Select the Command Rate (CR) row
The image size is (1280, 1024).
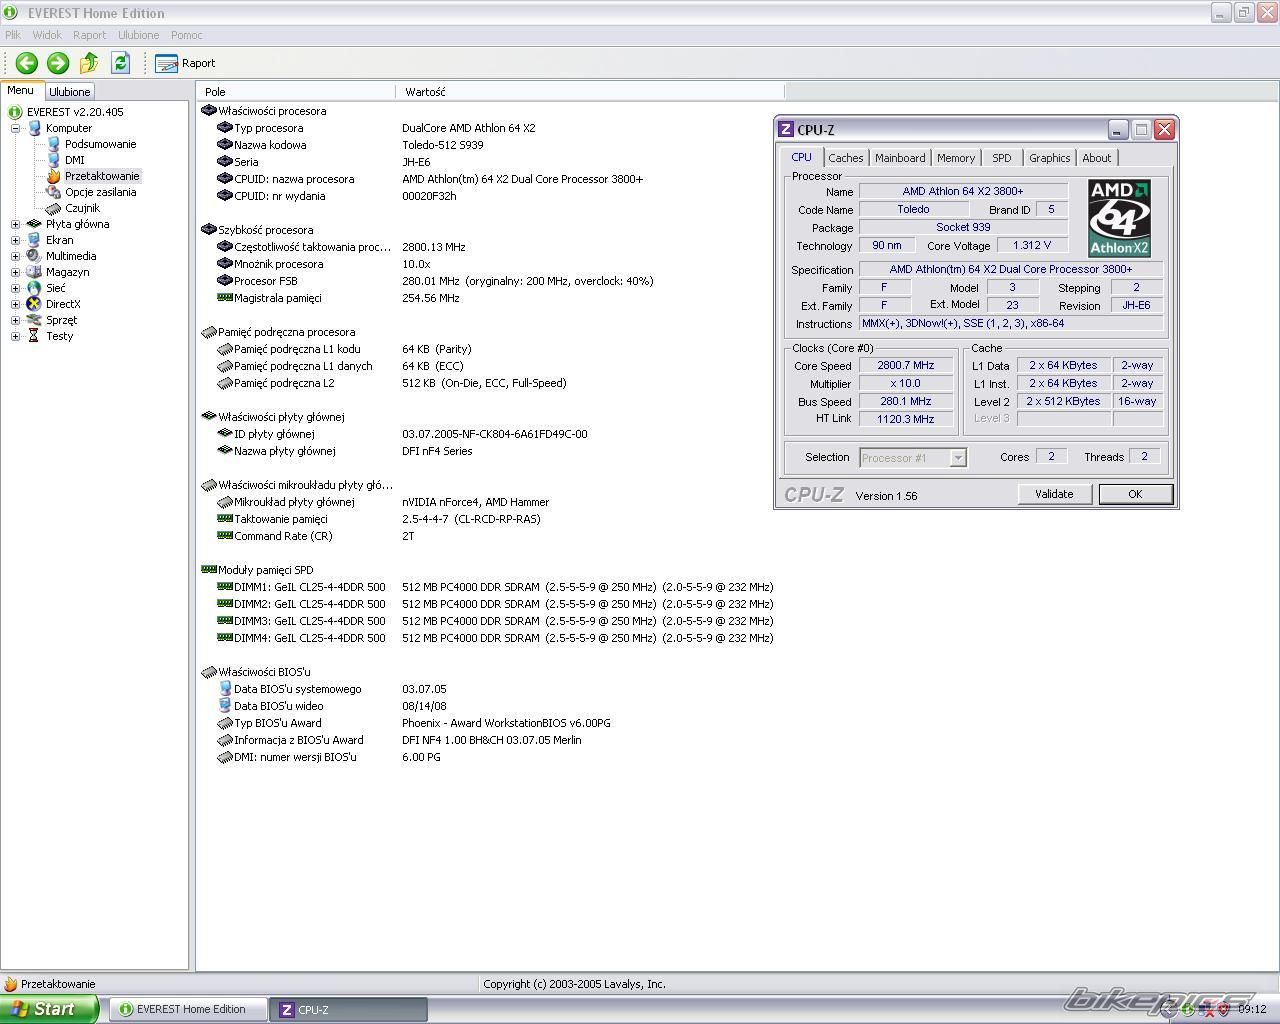pos(315,536)
